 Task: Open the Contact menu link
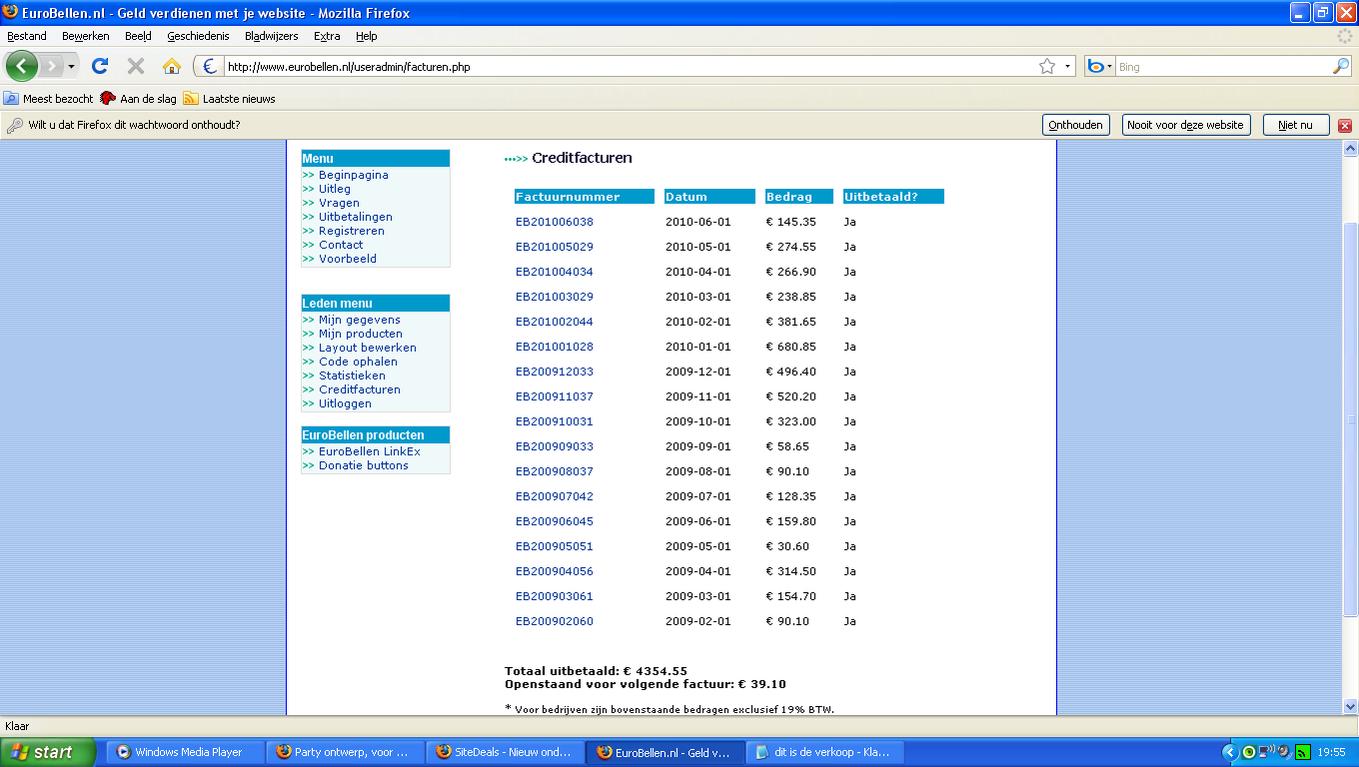point(341,245)
